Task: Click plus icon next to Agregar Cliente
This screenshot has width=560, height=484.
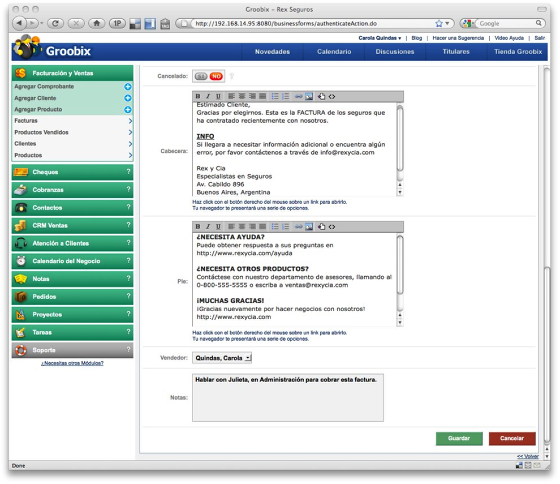Action: [128, 98]
